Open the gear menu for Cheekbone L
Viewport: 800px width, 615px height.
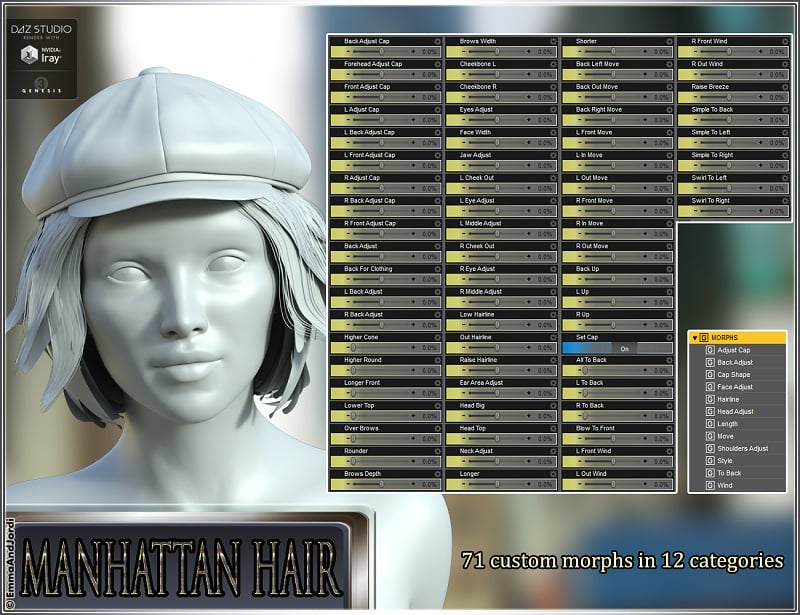[x=553, y=64]
